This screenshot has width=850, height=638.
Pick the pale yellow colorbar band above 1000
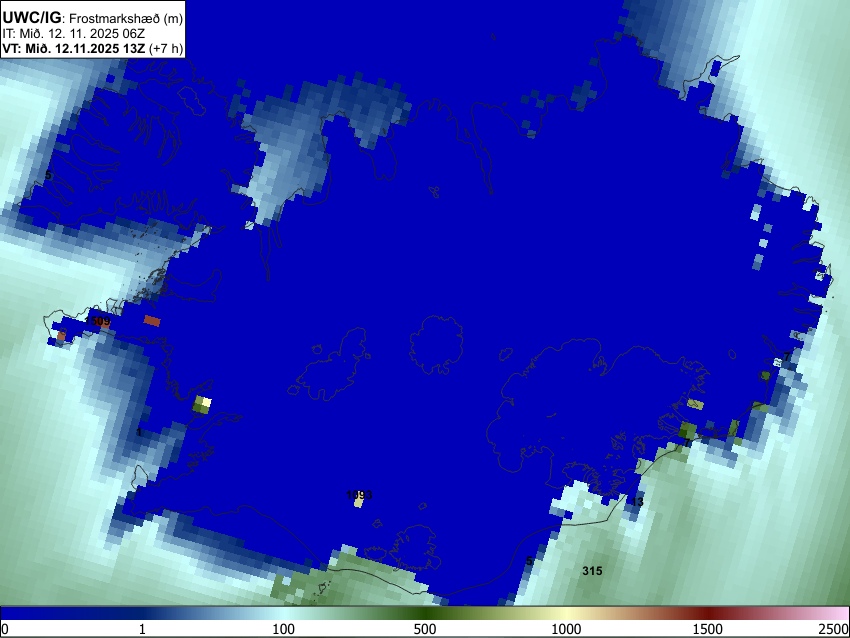[x=566, y=613]
